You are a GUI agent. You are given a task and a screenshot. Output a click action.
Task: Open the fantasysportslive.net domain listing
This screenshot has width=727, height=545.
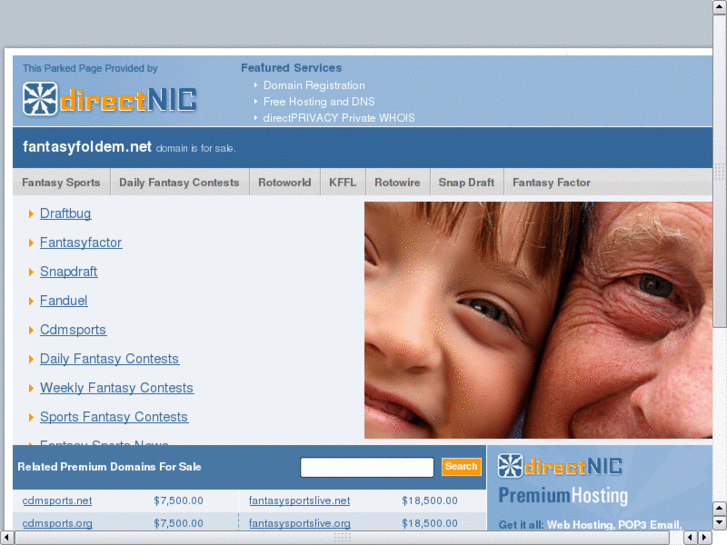click(300, 501)
